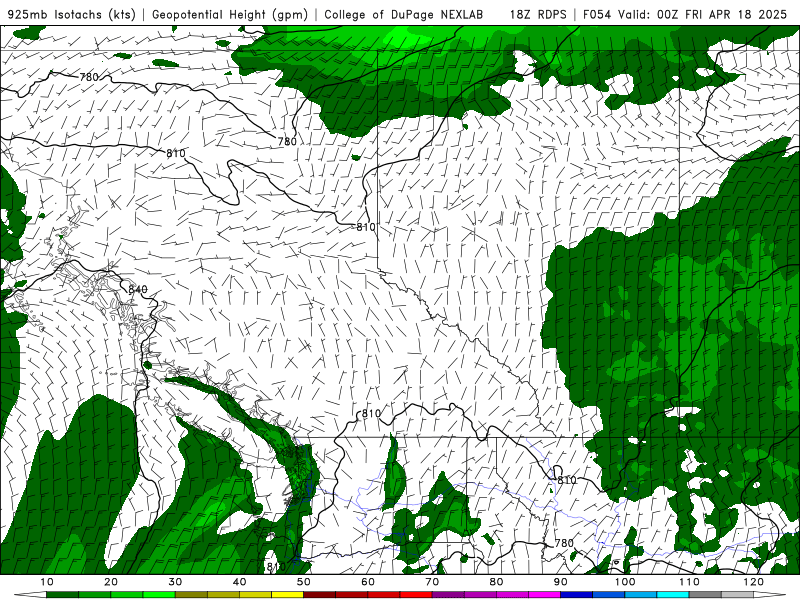Click the scale value "100"

point(625,582)
